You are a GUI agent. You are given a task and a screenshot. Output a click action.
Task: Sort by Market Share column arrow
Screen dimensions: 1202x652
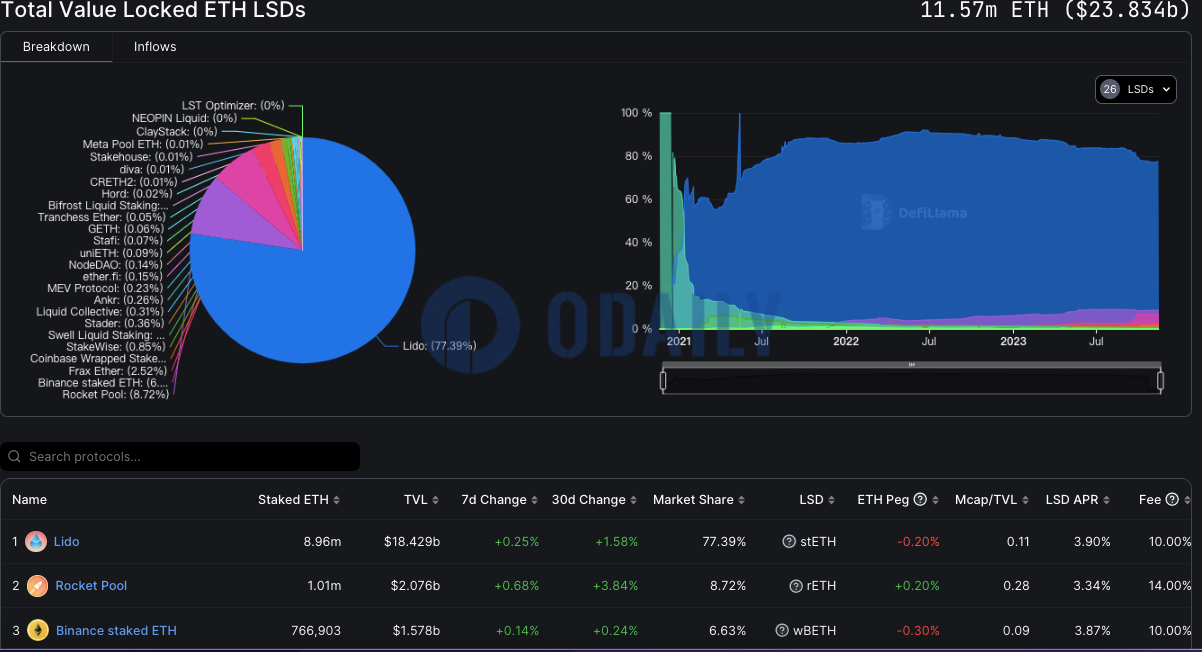coord(741,500)
